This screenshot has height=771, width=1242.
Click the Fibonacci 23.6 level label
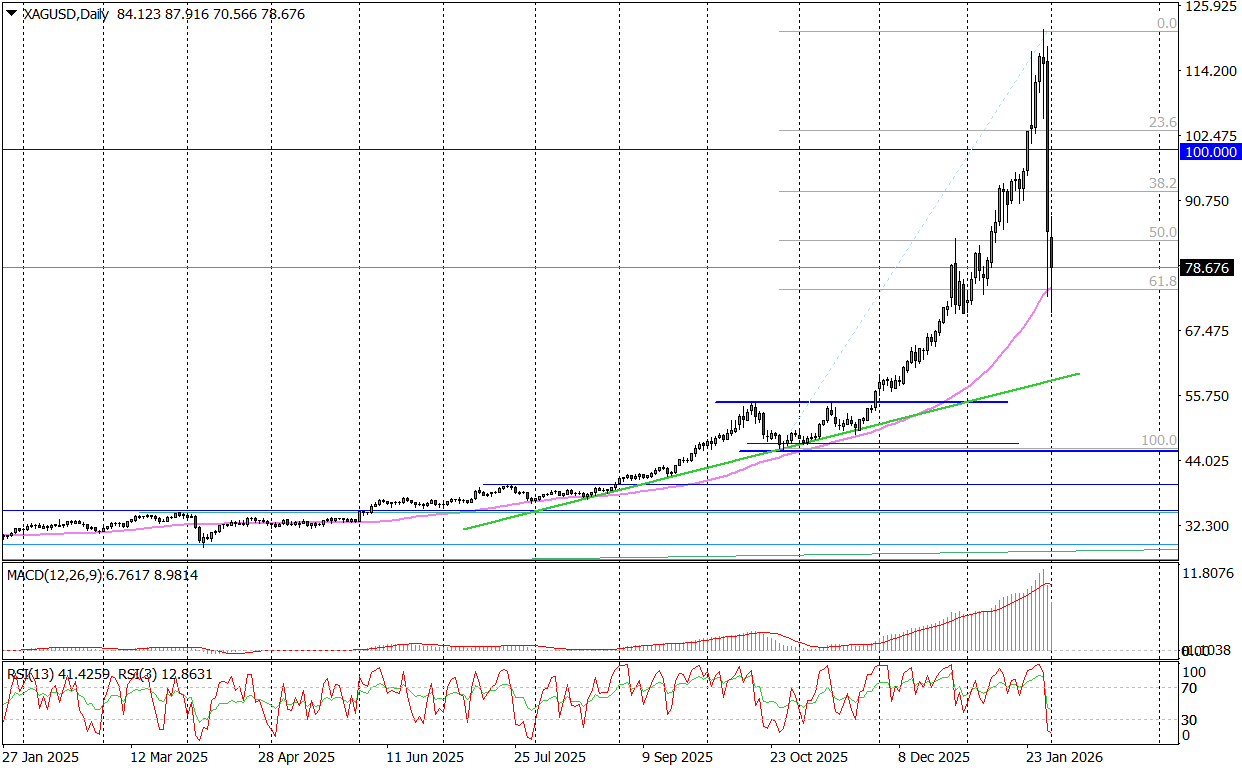point(1162,122)
